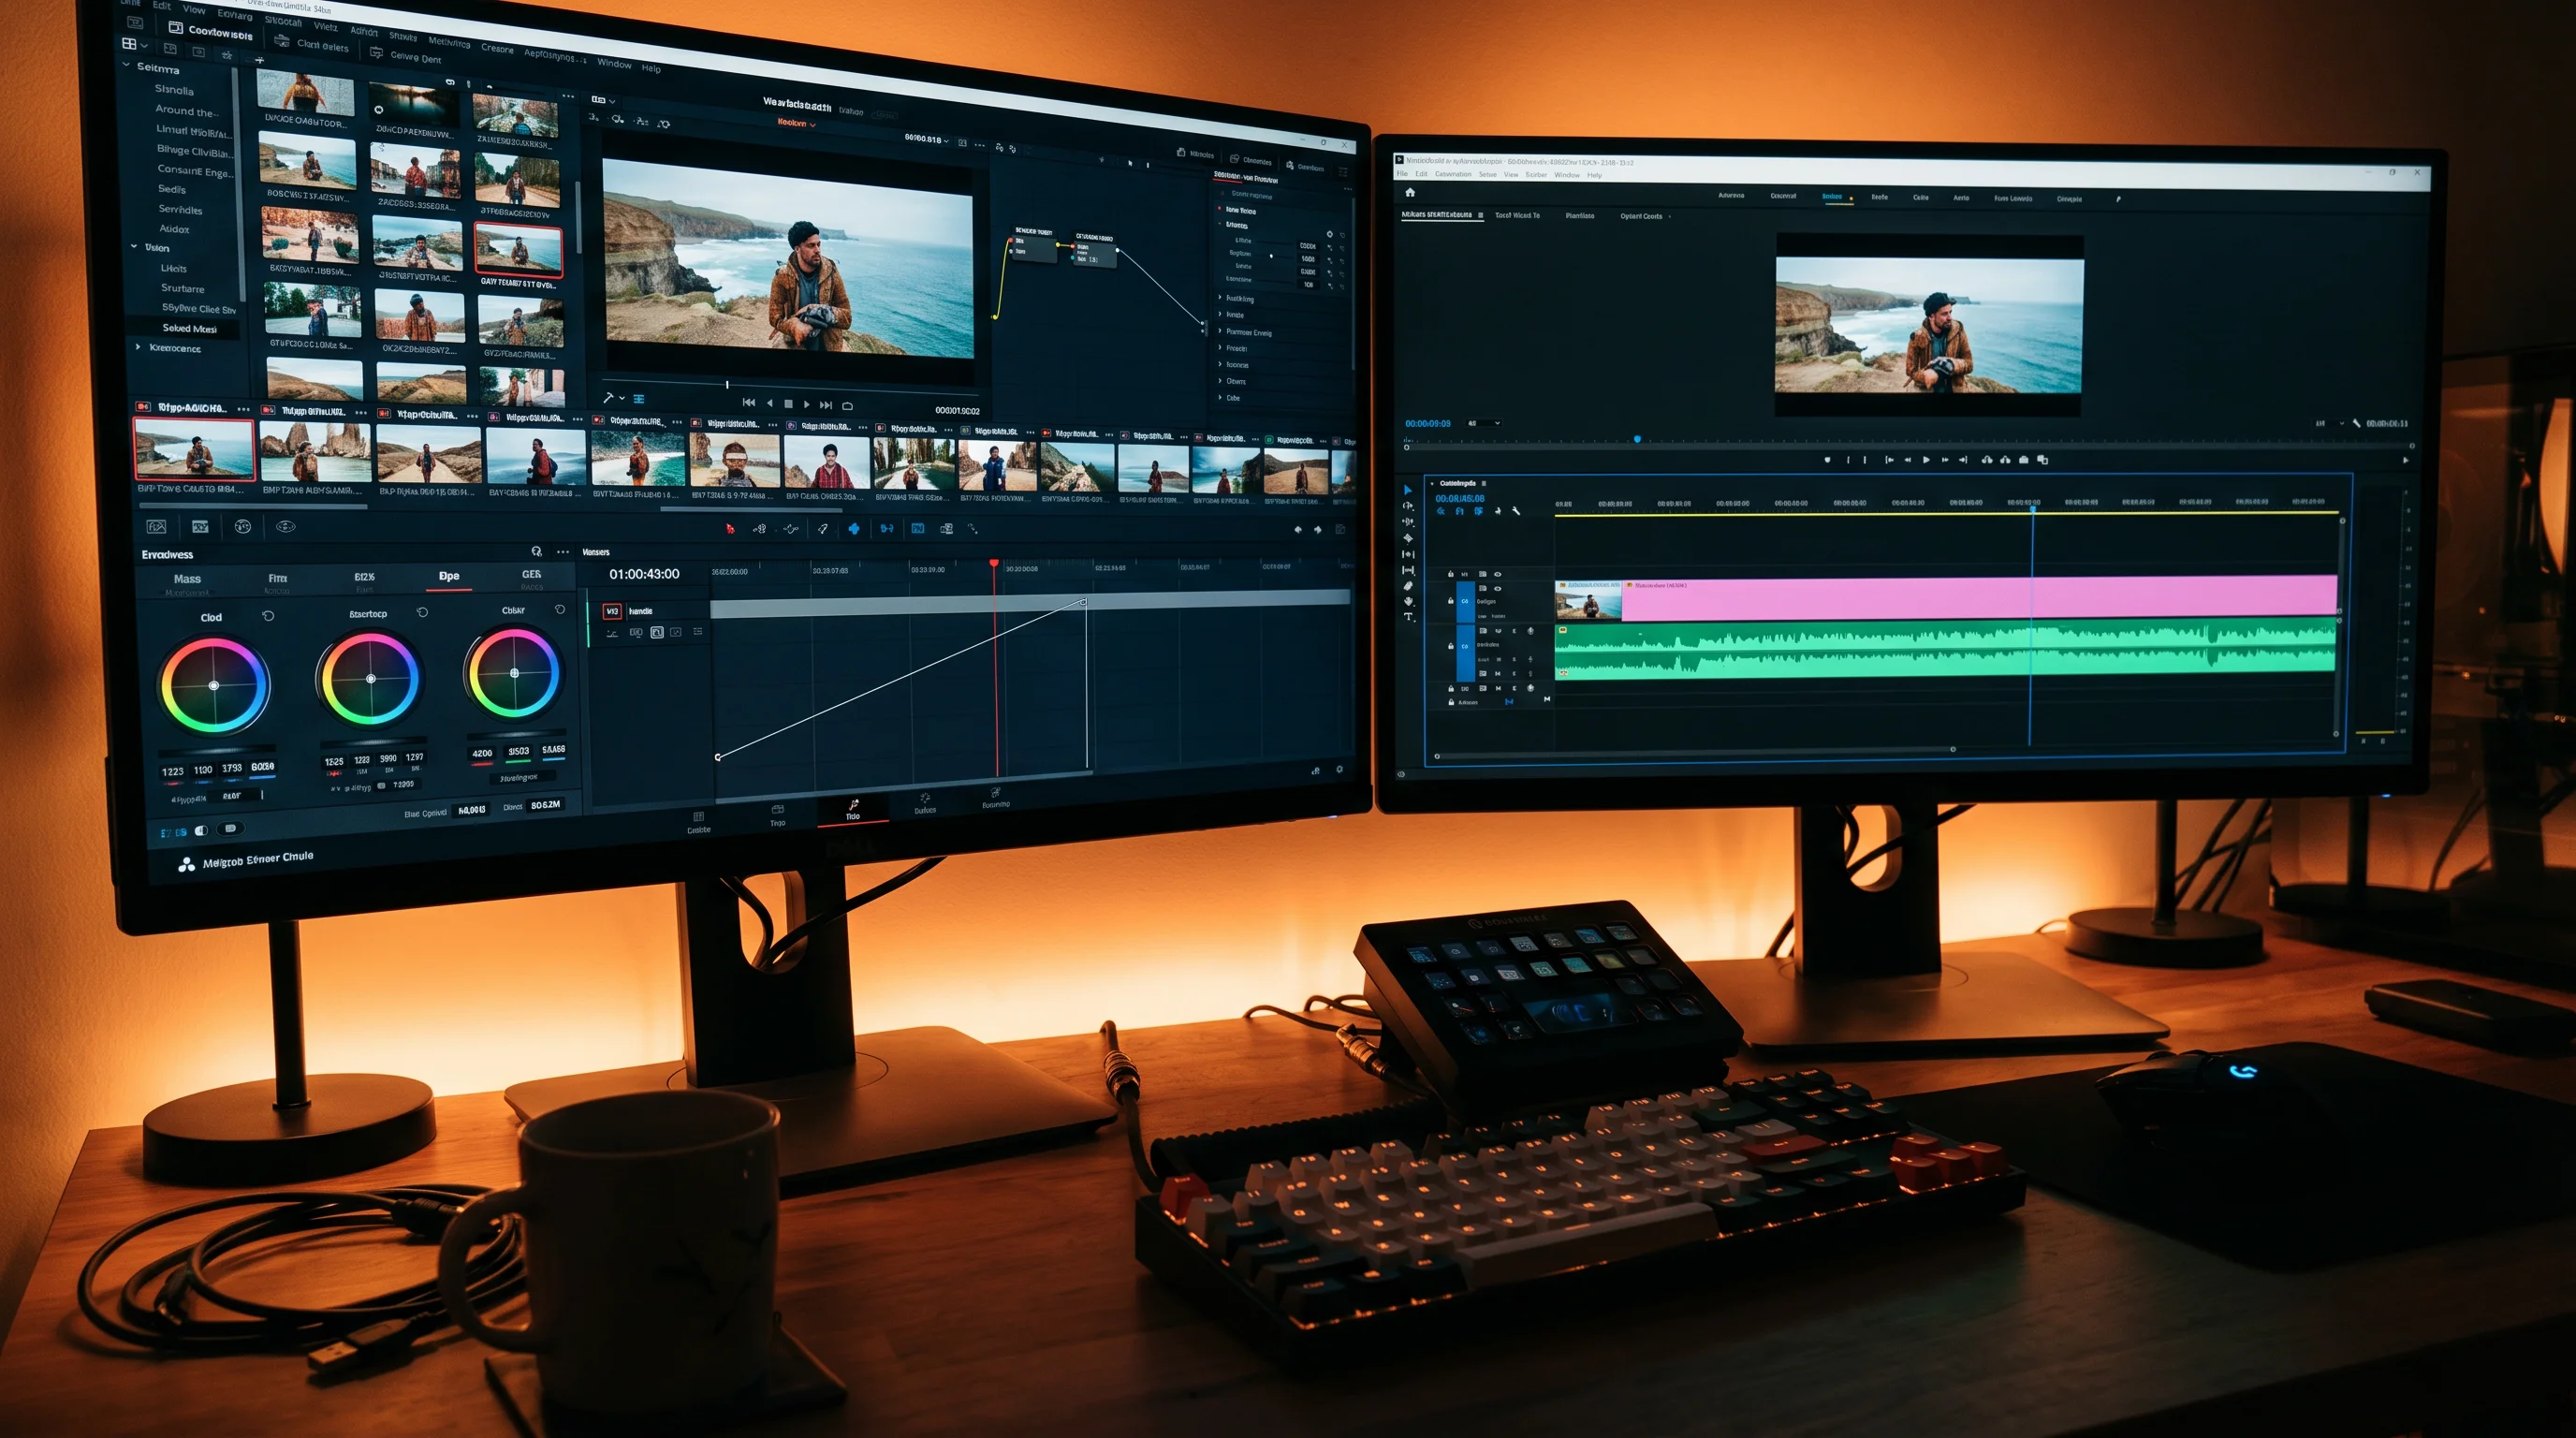Toggle the V13 track button in curve editor

click(612, 611)
